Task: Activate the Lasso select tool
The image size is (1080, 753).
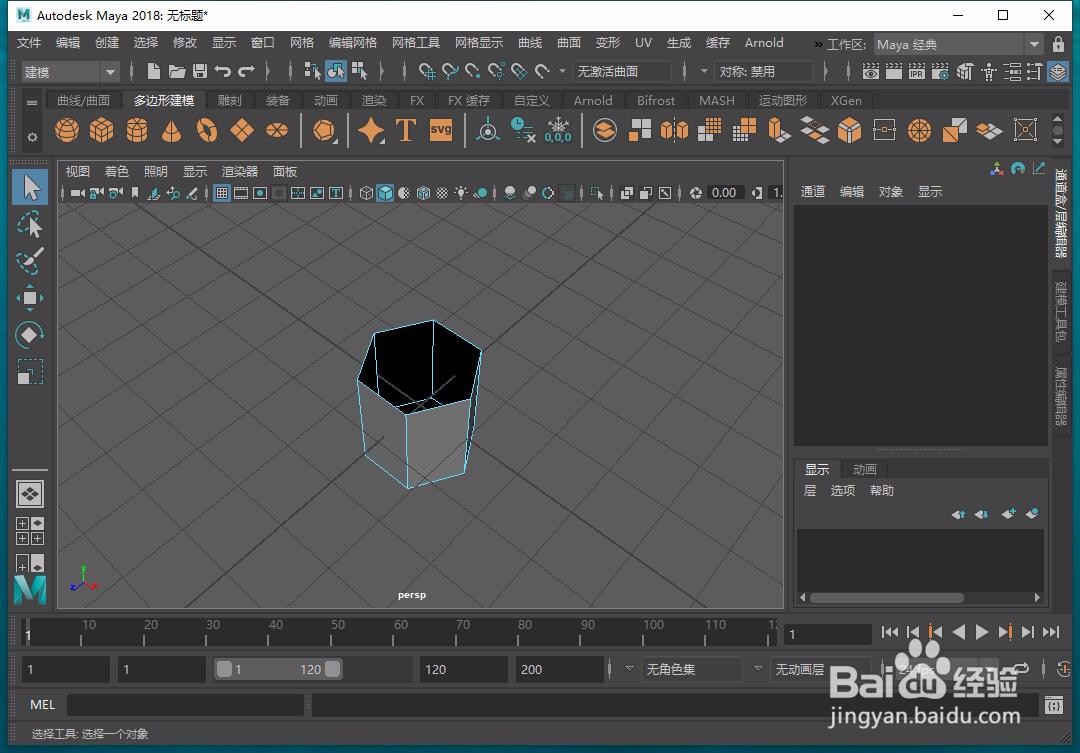Action: [x=30, y=224]
